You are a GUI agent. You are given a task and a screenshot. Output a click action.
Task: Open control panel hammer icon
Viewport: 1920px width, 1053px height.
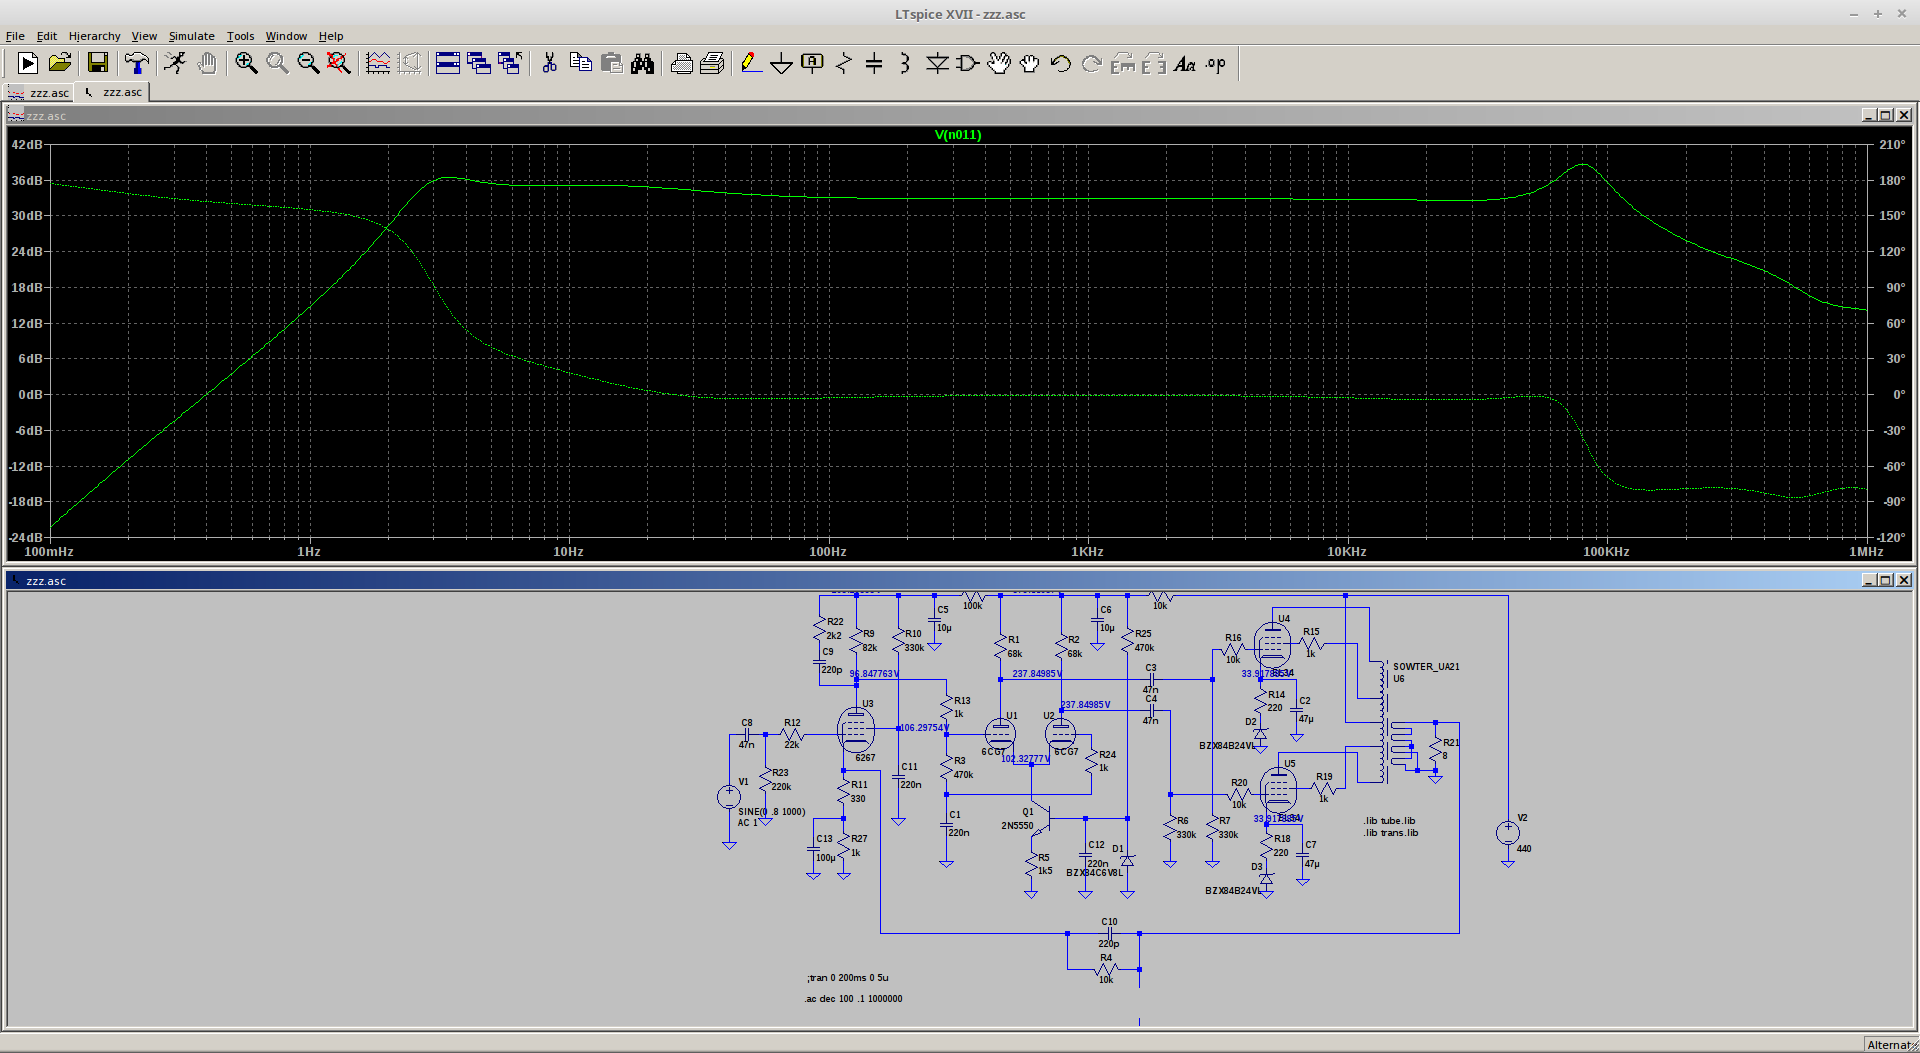136,63
